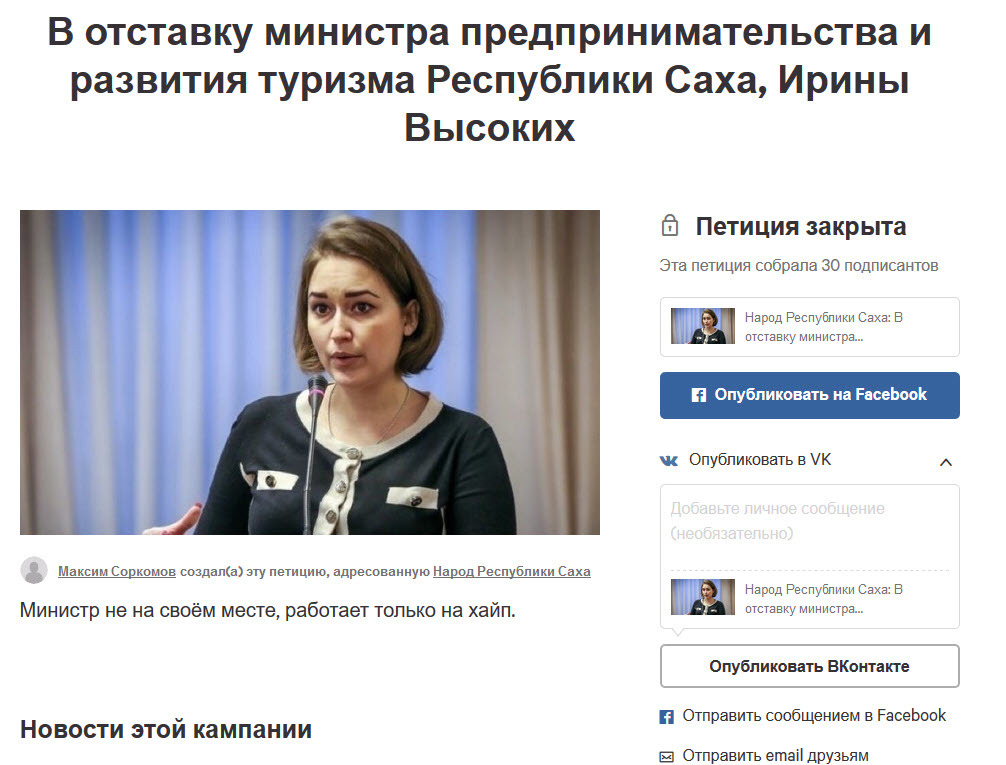
Task: Click the main petition photo
Action: pyautogui.click(x=310, y=372)
